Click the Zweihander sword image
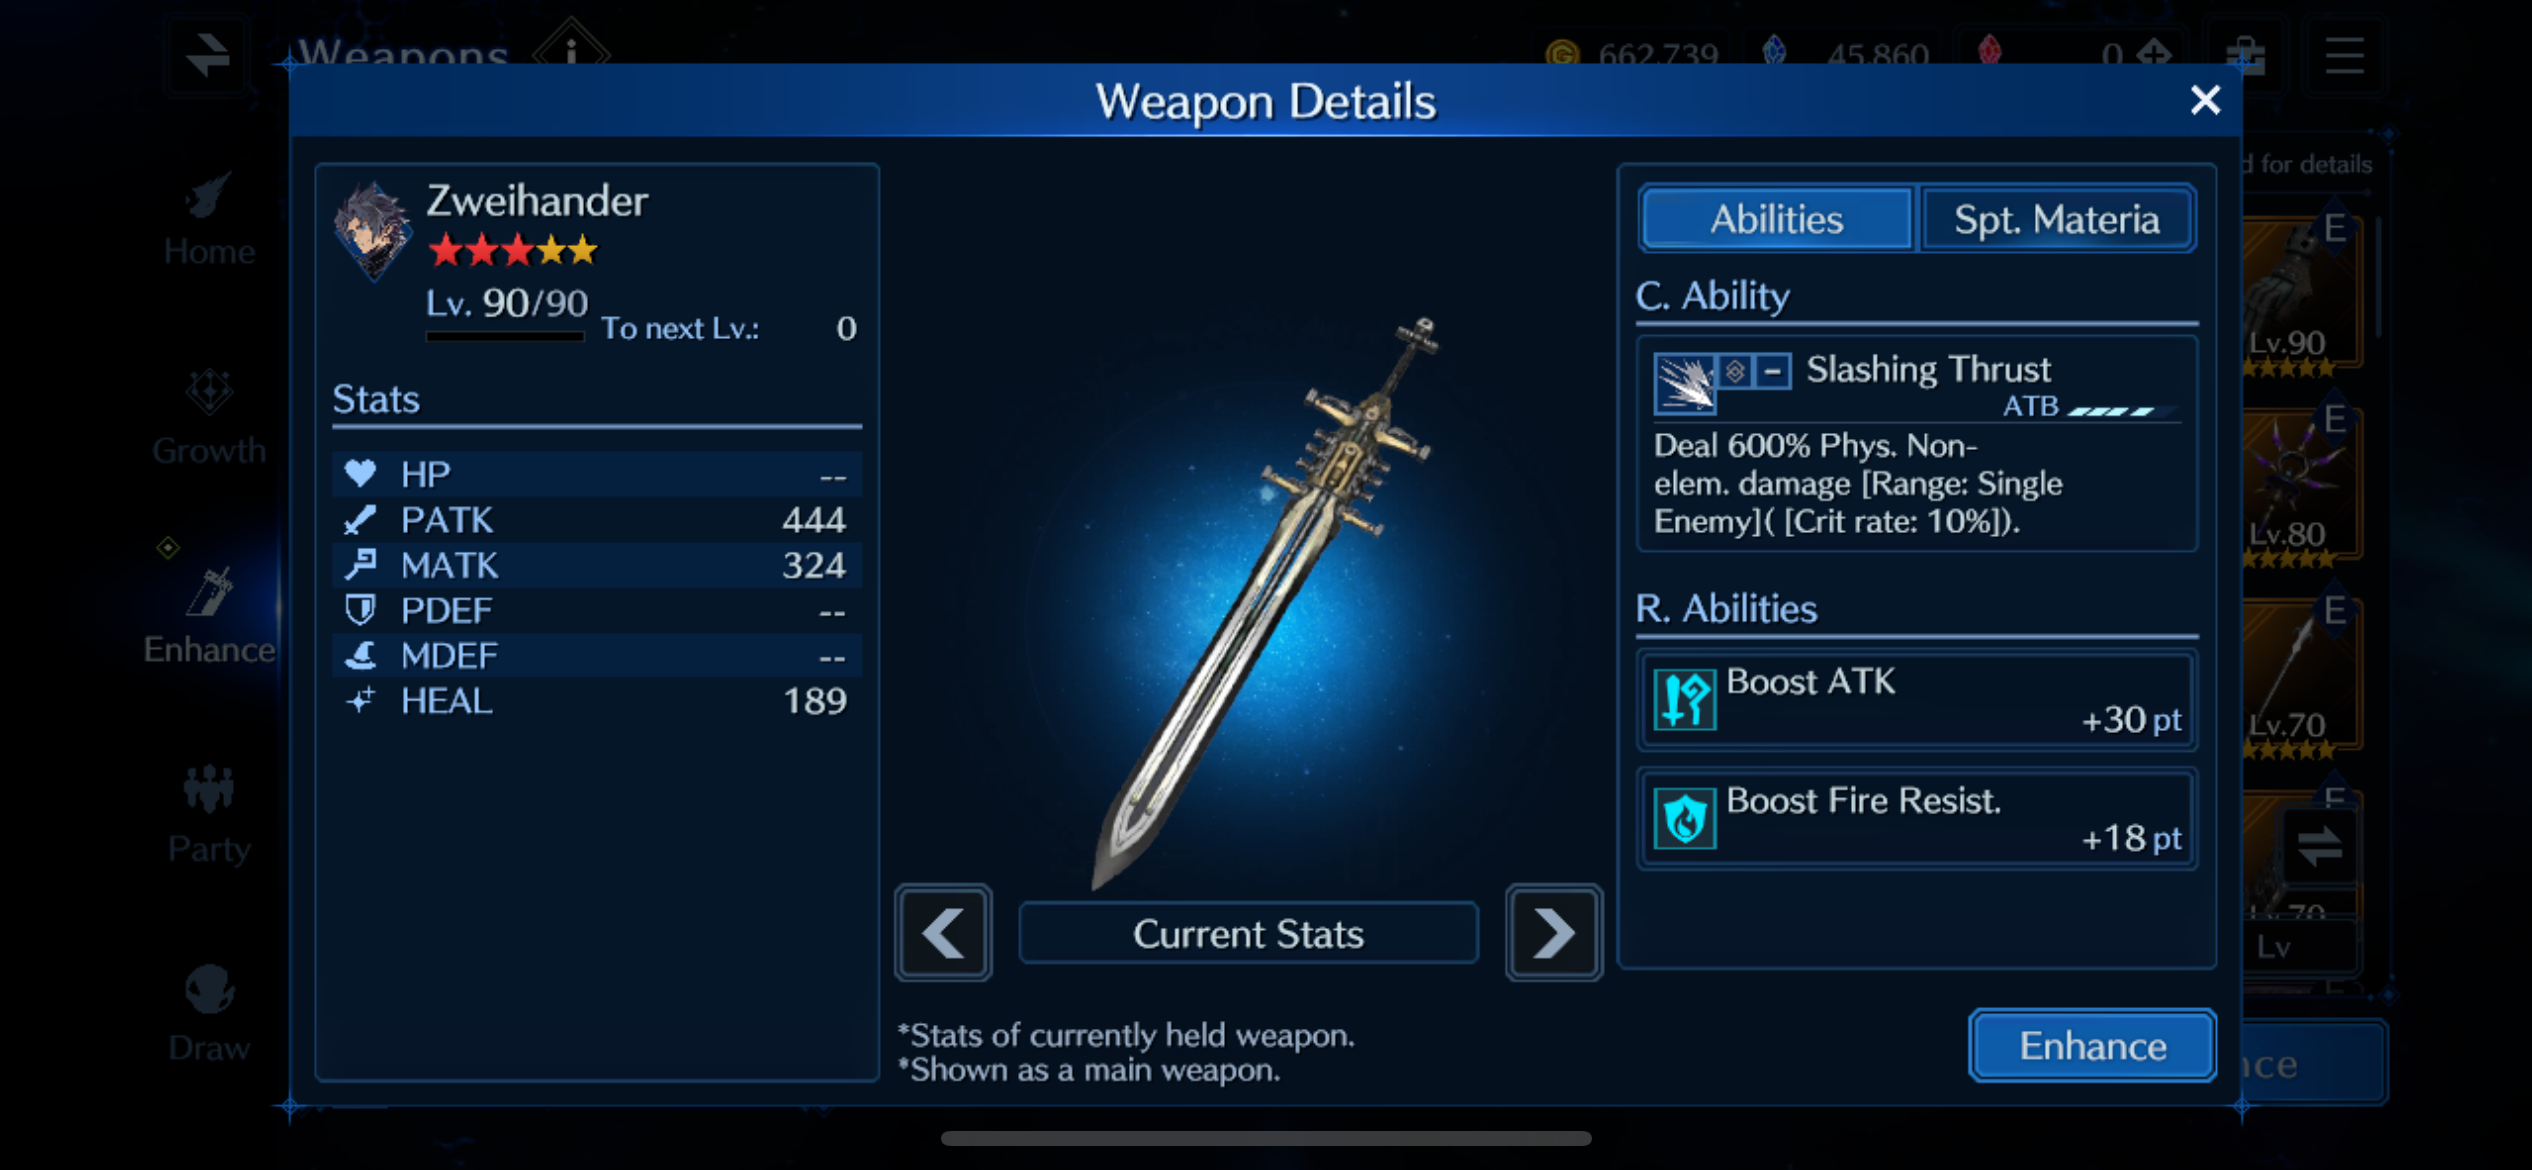Screen dimensions: 2532x1170 pos(1266,600)
